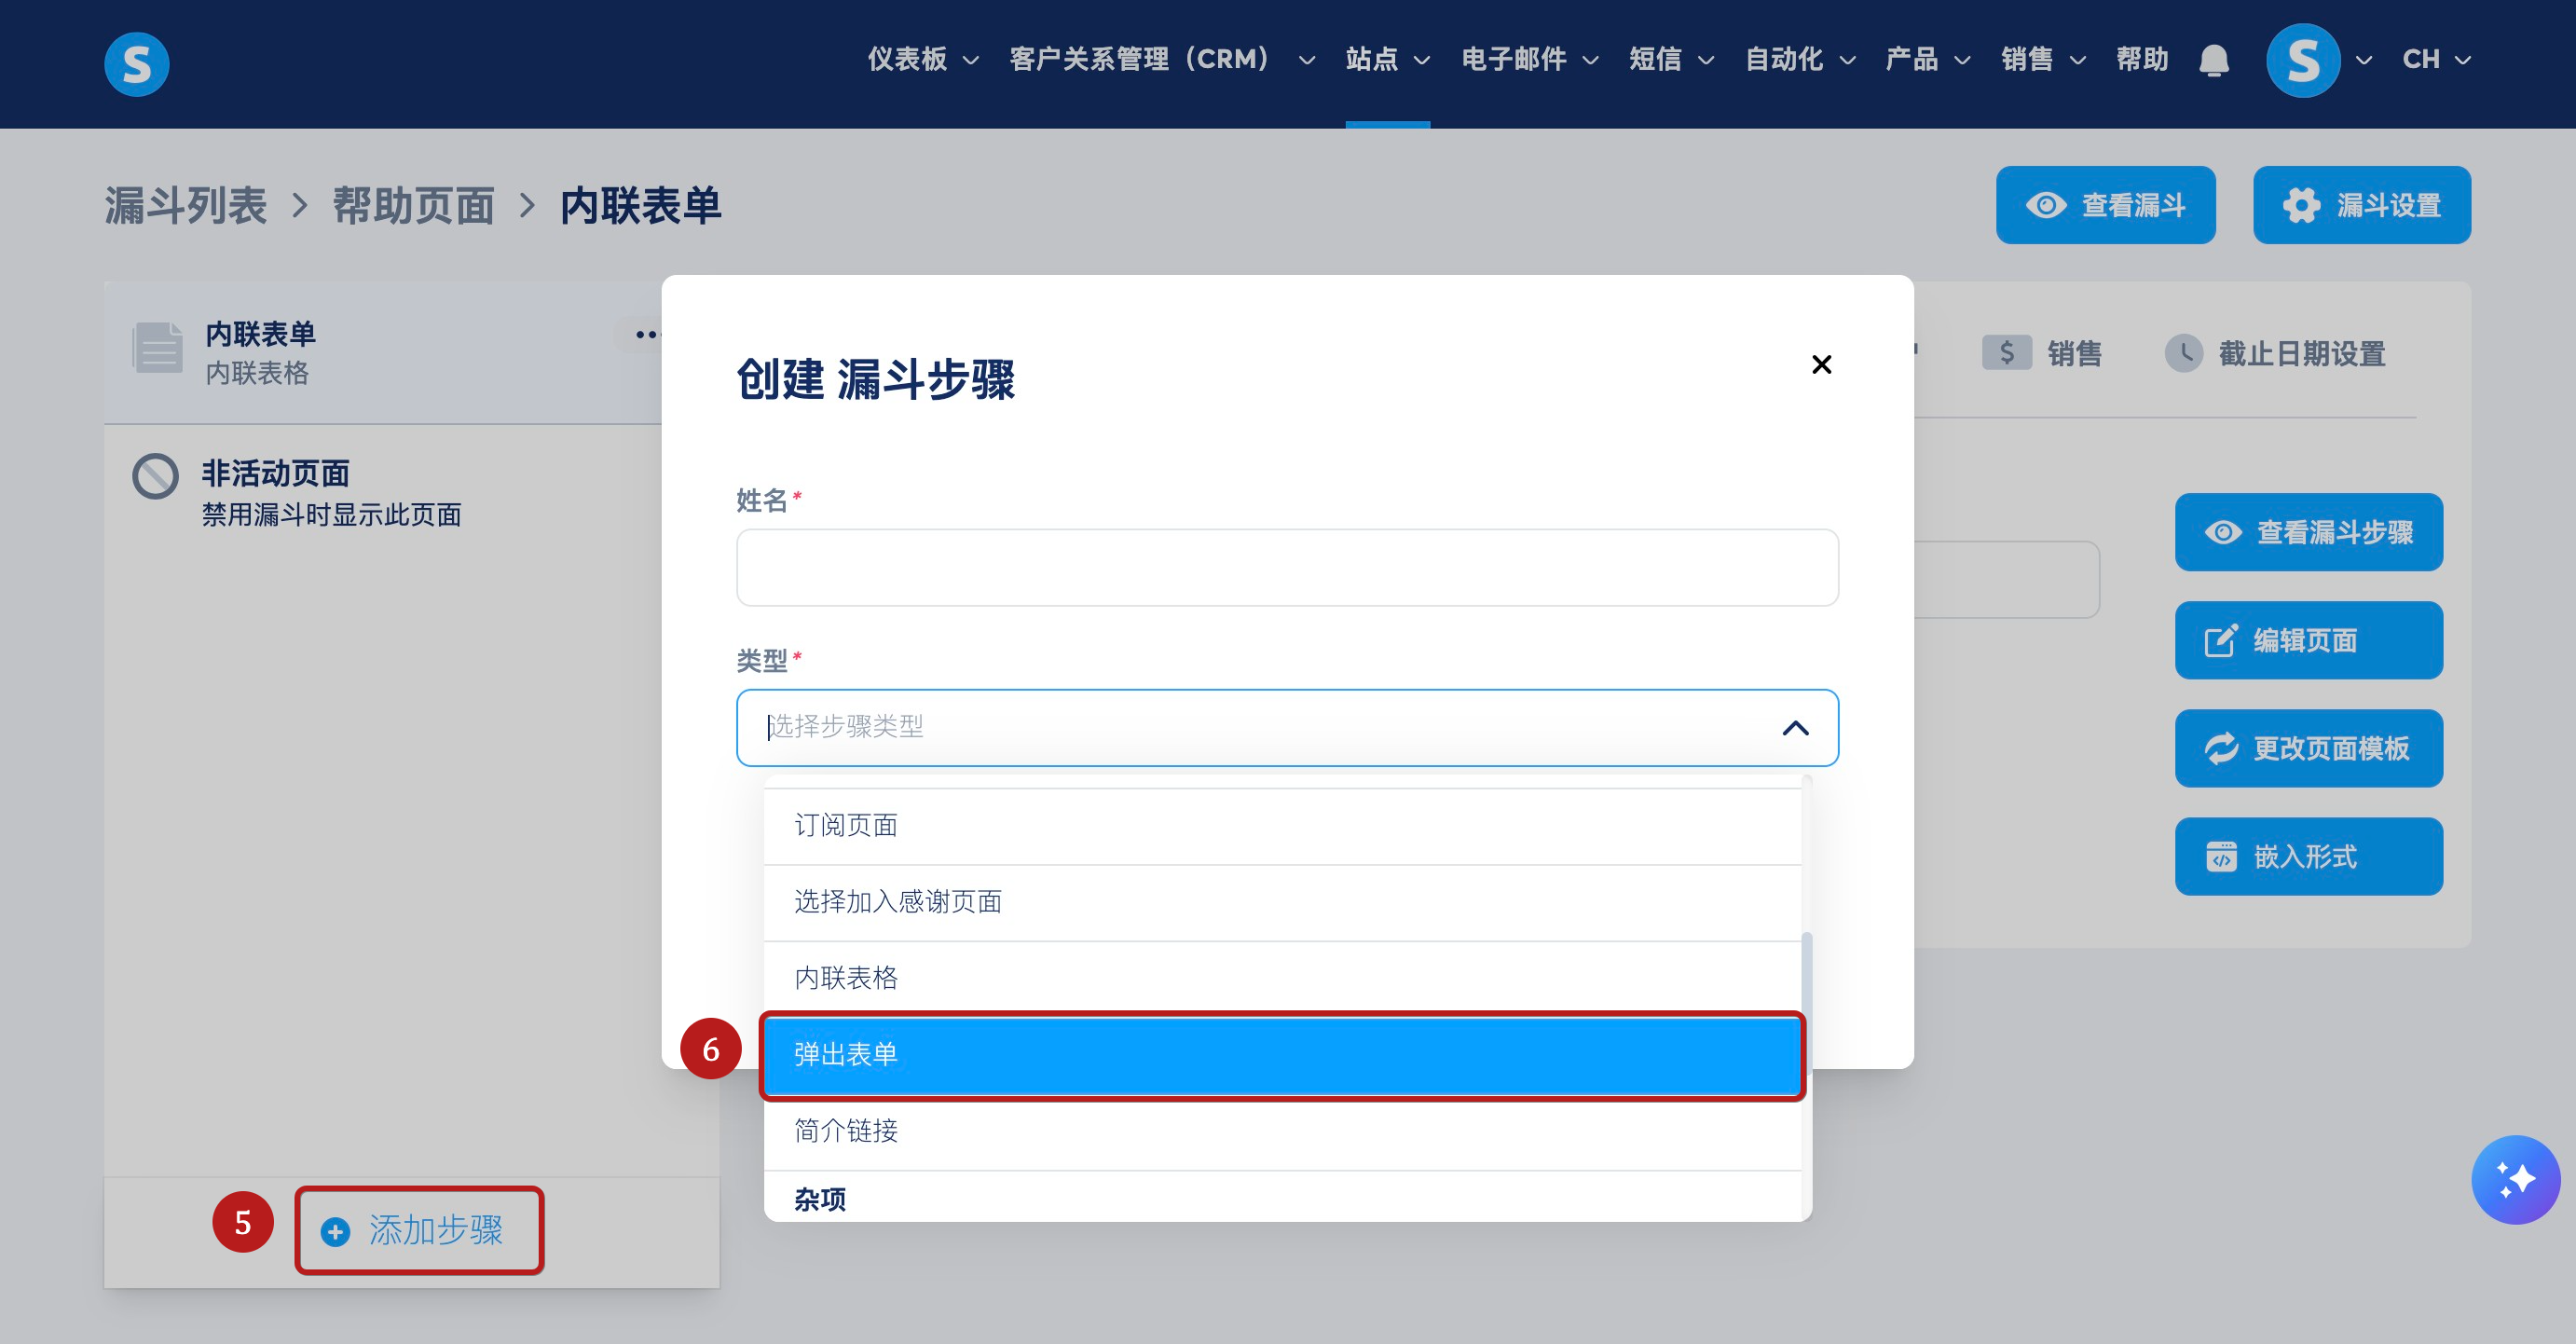Close the 创建漏斗步骤 dialog
Screen dimensions: 2576x1344
[1821, 364]
